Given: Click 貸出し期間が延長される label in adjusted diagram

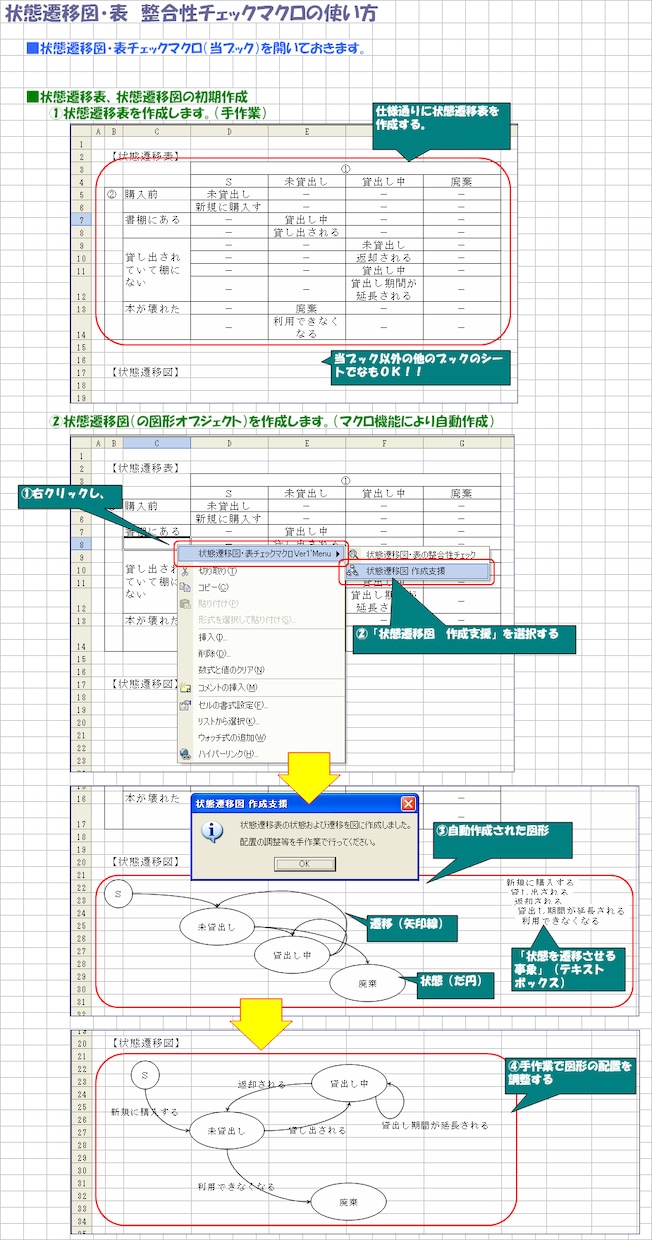Looking at the screenshot, I should [435, 1125].
